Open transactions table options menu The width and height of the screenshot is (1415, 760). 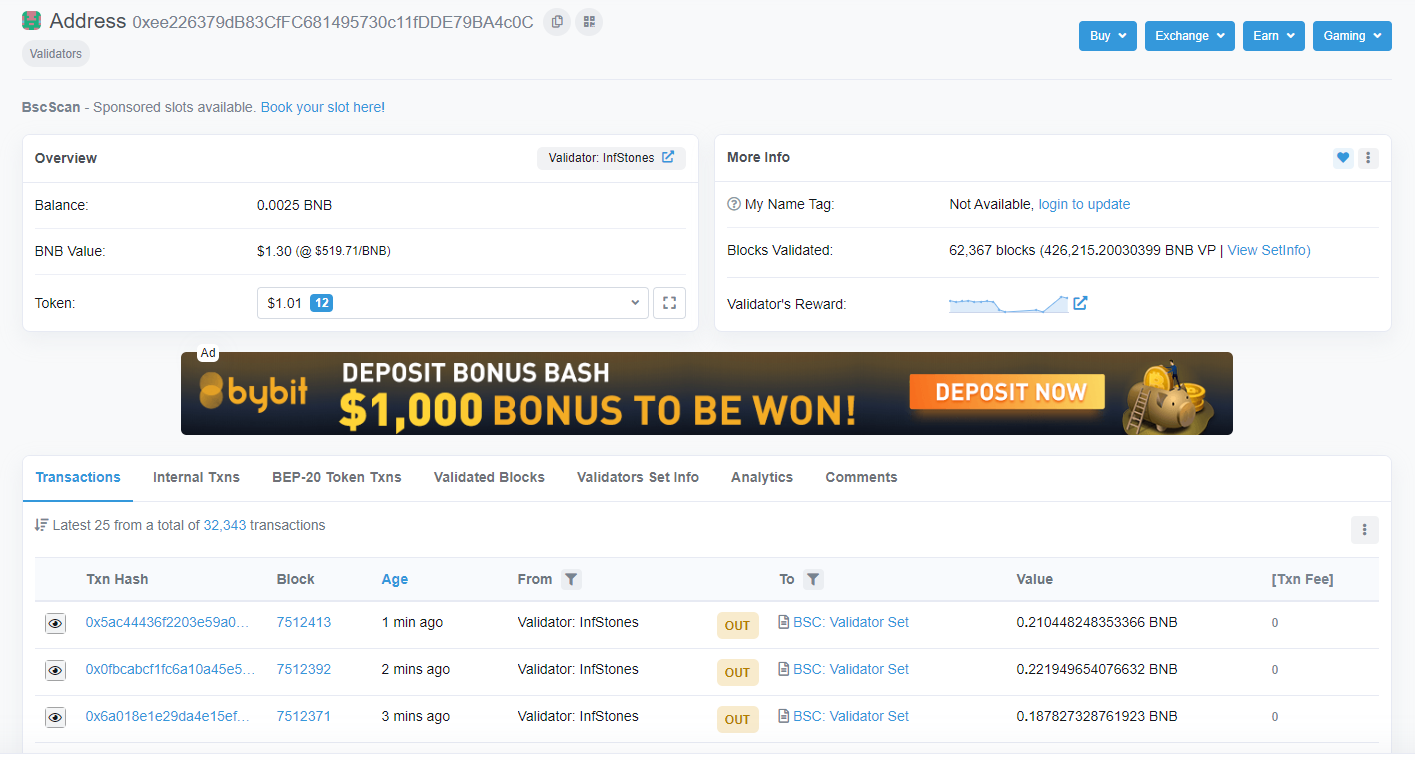tap(1364, 530)
